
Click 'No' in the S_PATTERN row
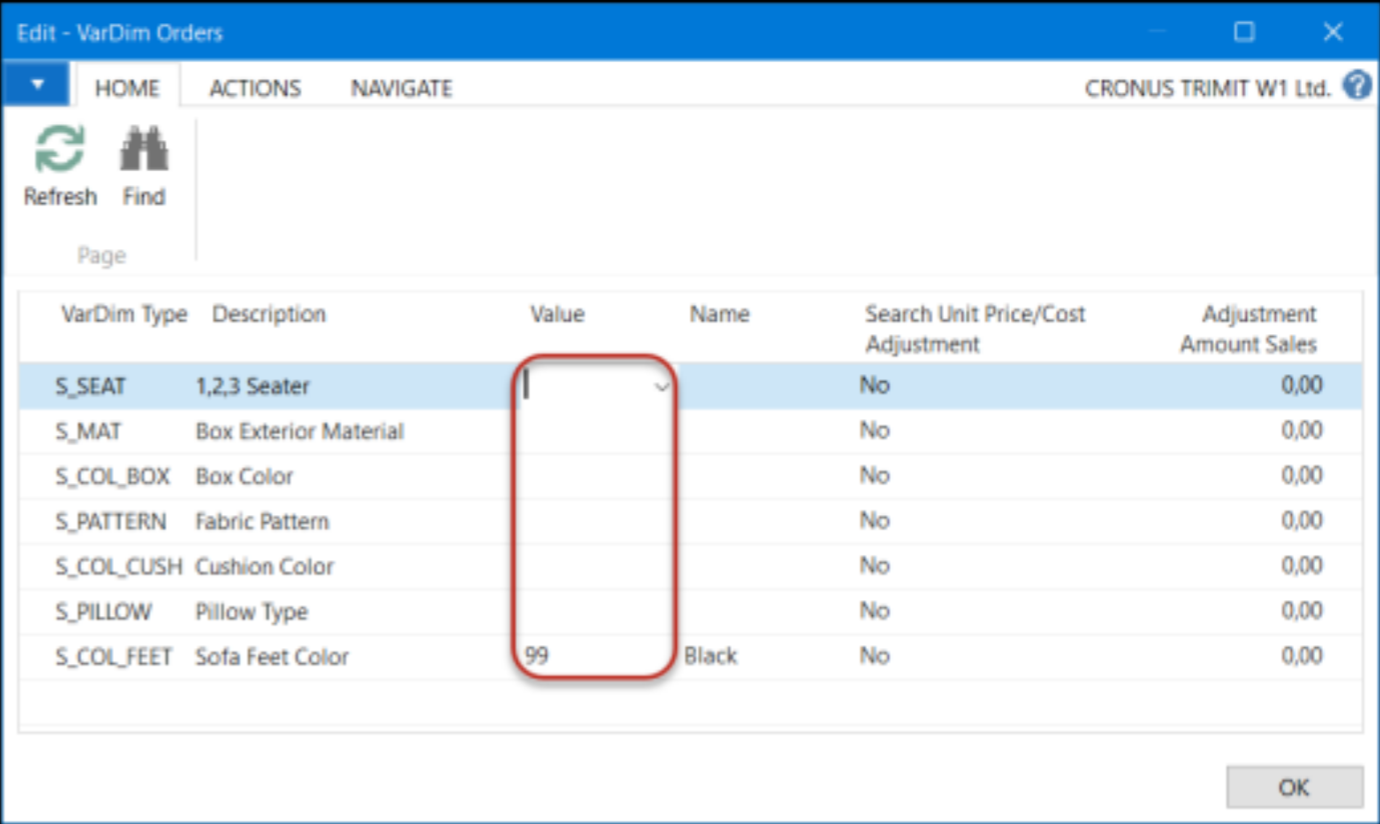coord(874,521)
